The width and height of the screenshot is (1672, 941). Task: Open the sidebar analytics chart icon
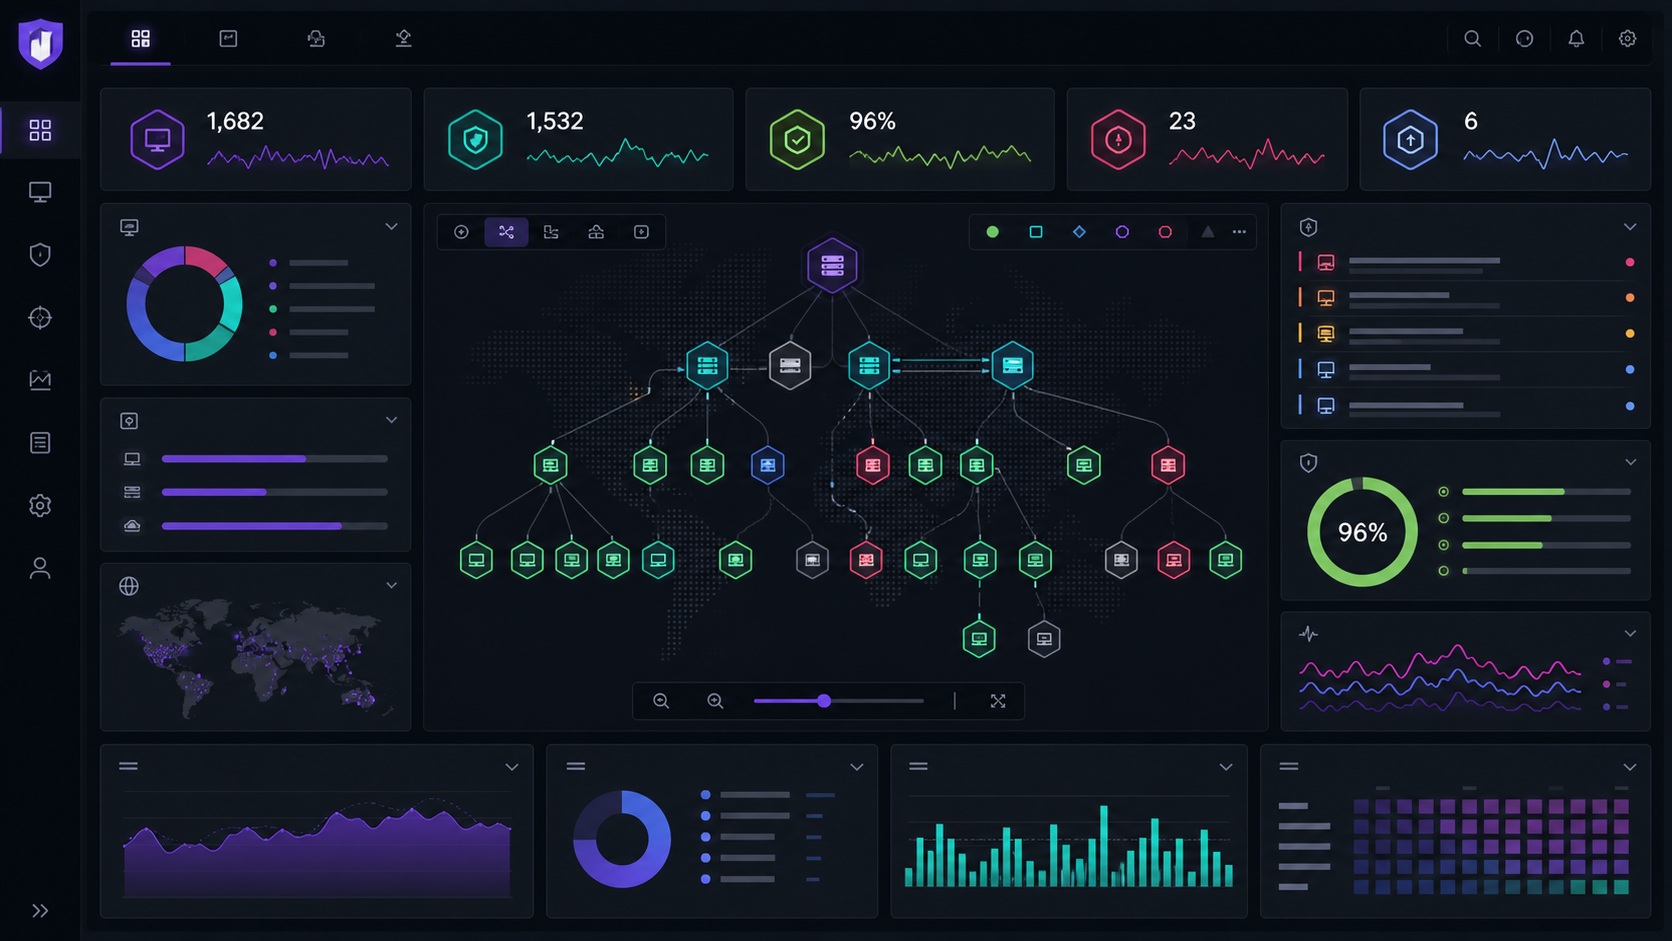[x=40, y=380]
